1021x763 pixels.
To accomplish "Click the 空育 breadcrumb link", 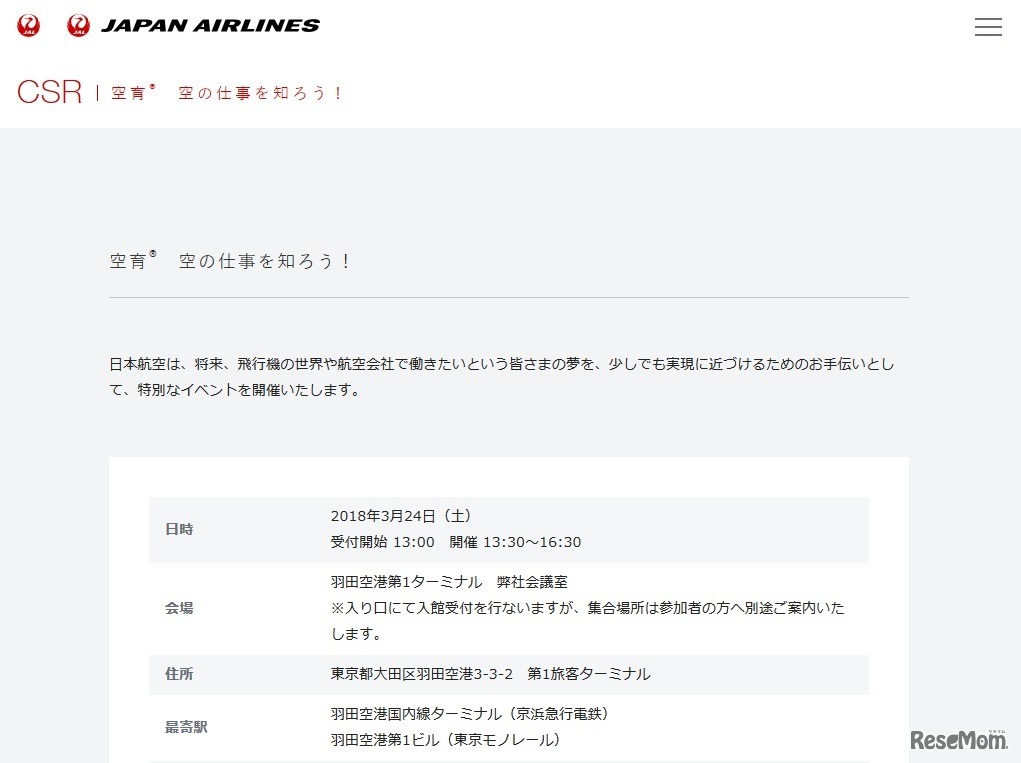I will tap(131, 92).
